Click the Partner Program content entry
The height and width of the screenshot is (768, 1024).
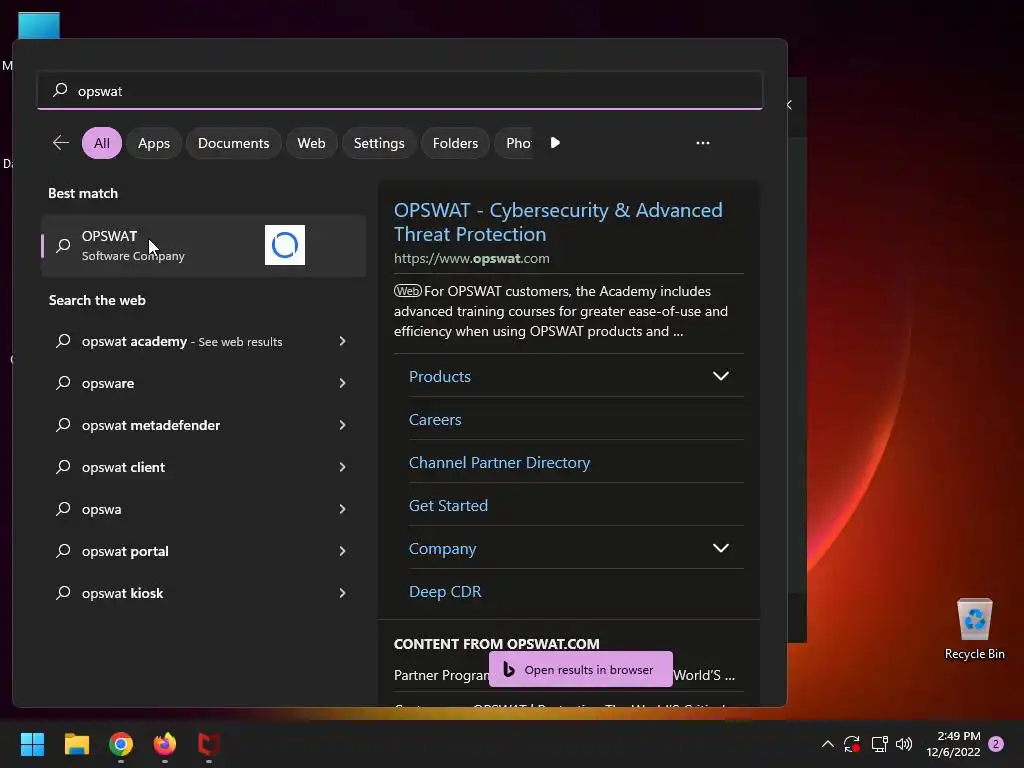(442, 675)
